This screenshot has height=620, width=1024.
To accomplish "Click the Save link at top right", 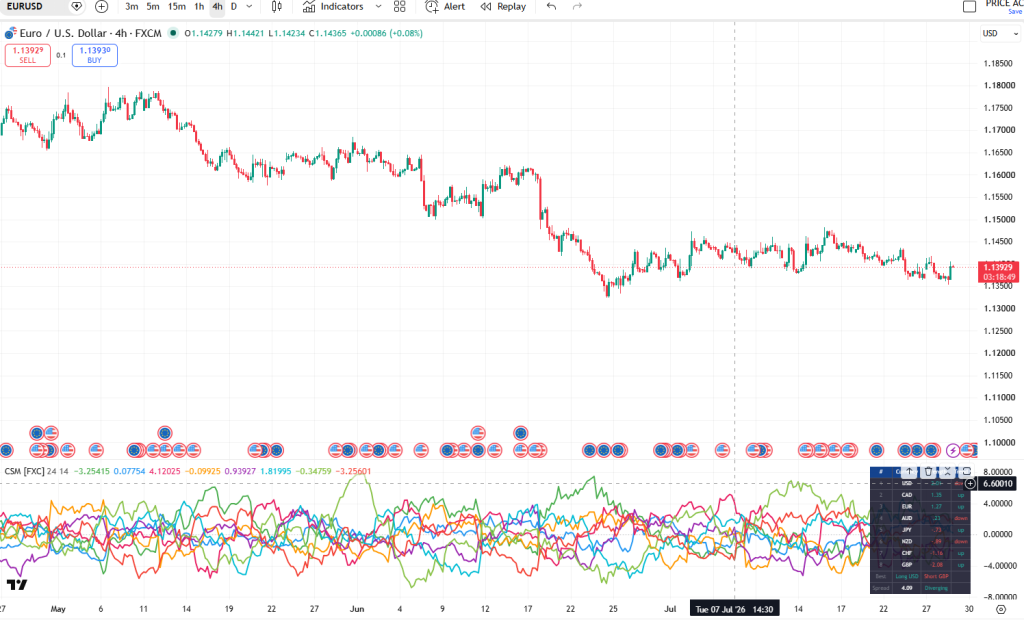I will coord(1016,12).
